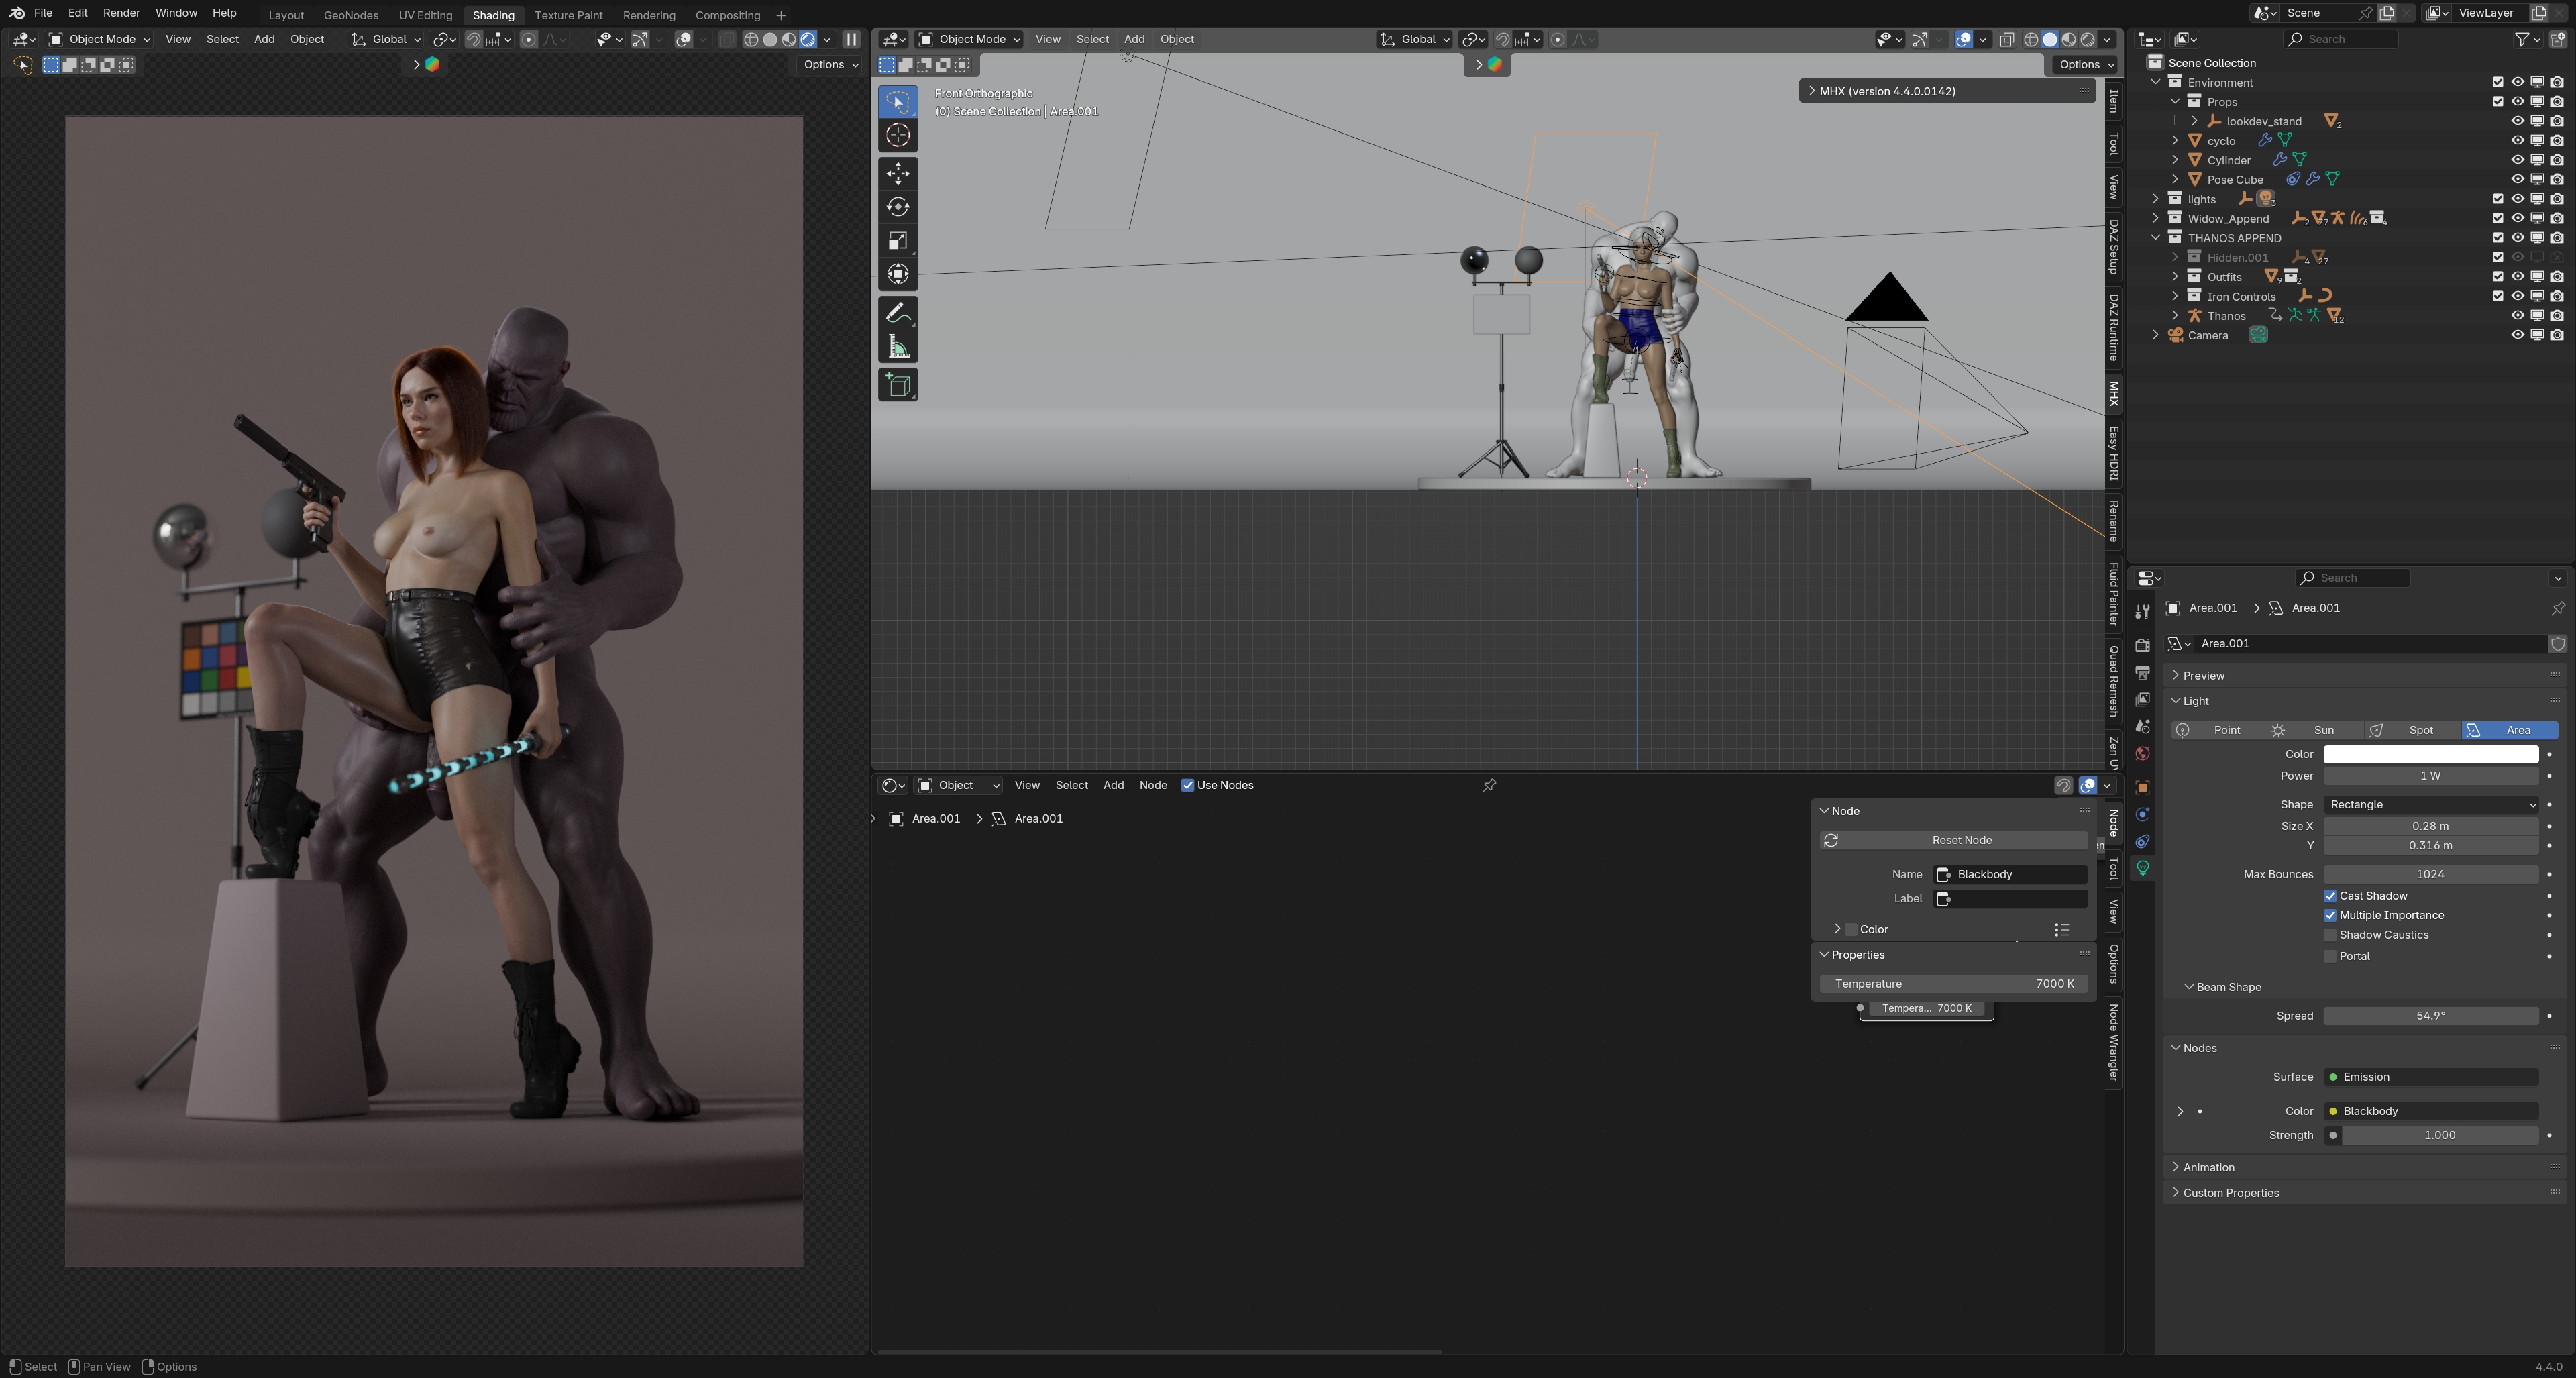Hide the Pose Cube object in viewport

[2517, 180]
